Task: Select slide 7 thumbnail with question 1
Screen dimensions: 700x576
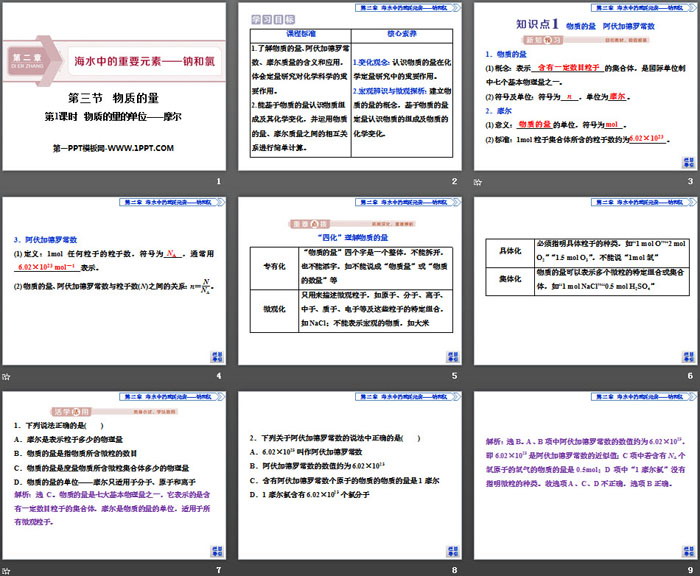Action: [114, 475]
